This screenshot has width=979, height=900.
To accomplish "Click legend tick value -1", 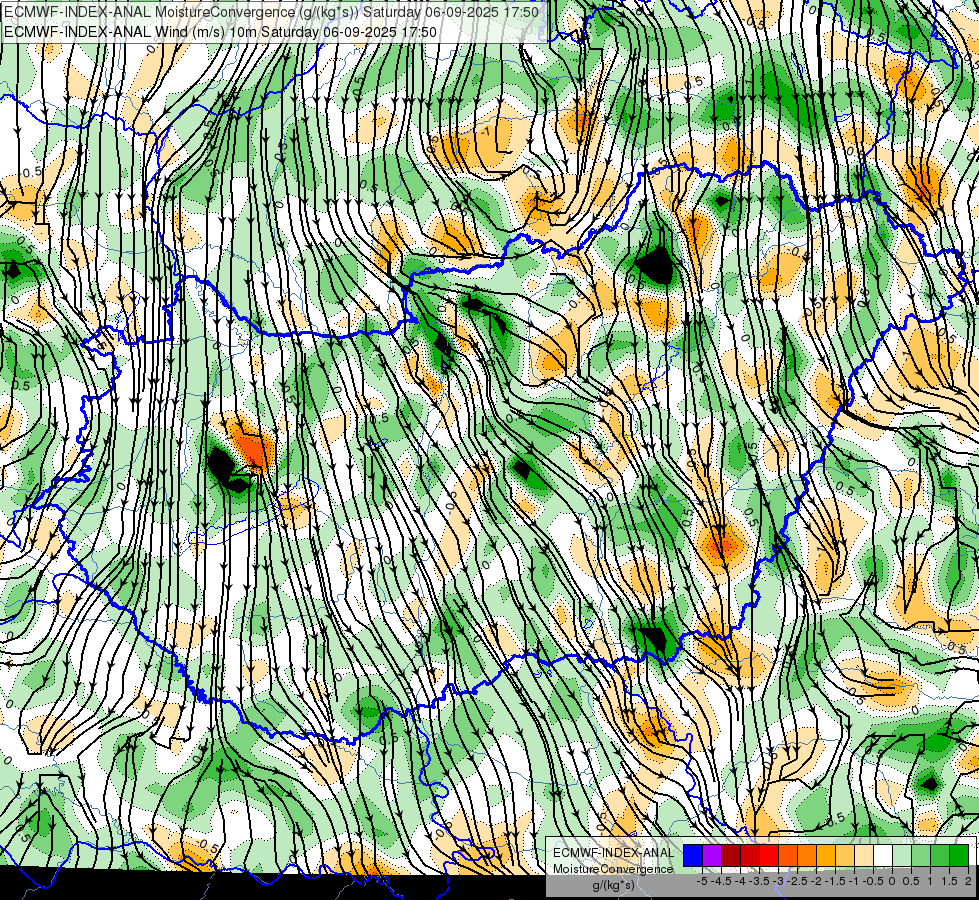I will point(854,881).
